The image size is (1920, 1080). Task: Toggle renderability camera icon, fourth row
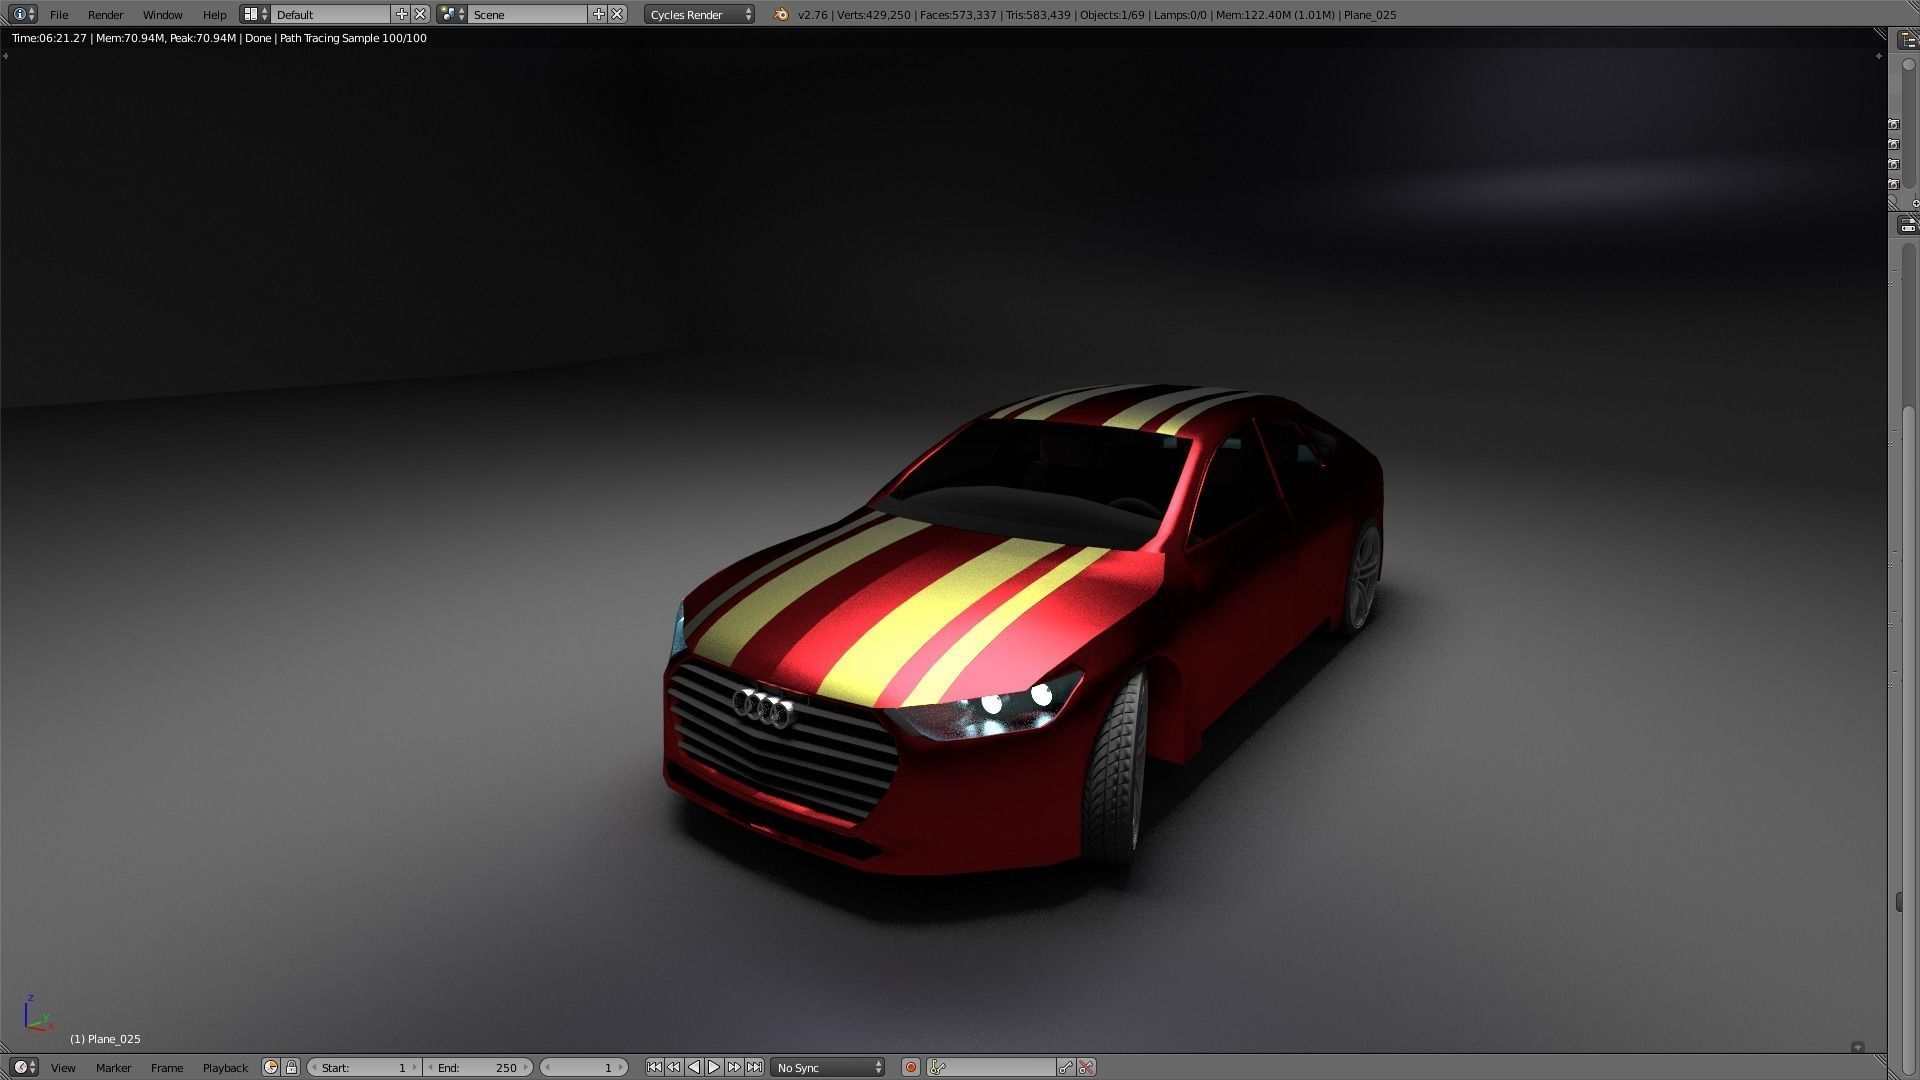click(1894, 184)
